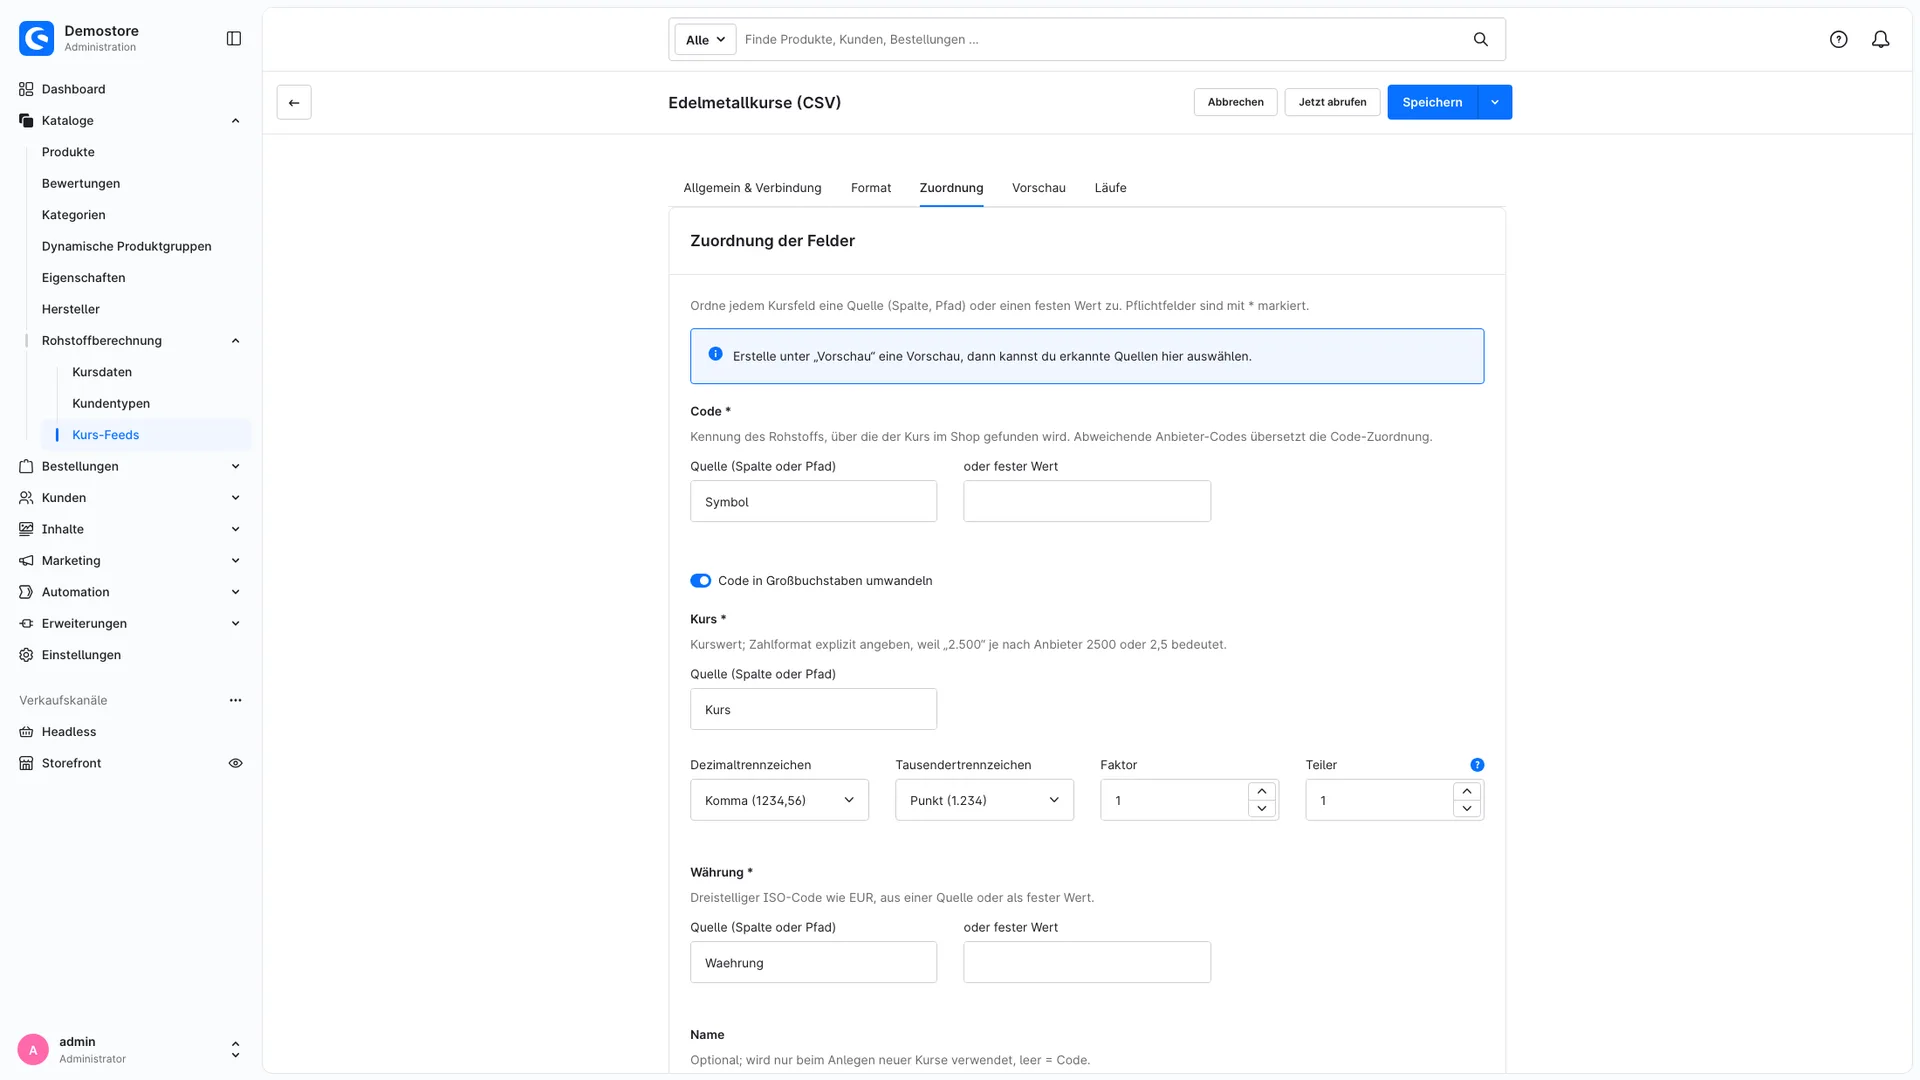Viewport: 1920px width, 1080px height.
Task: Click the Einstellungen gear icon
Action: [26, 655]
